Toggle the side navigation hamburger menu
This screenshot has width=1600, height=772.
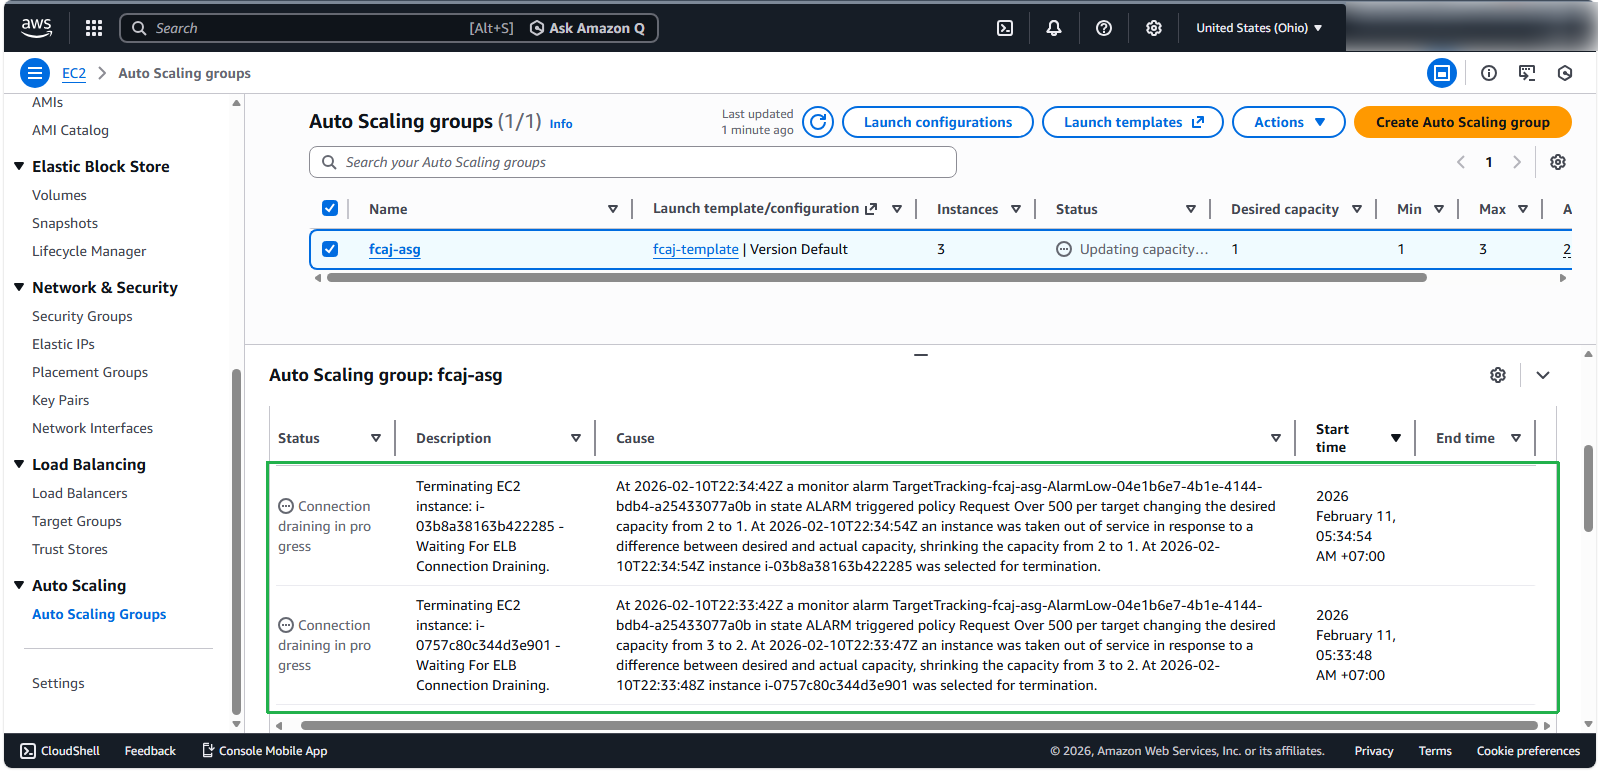(35, 73)
